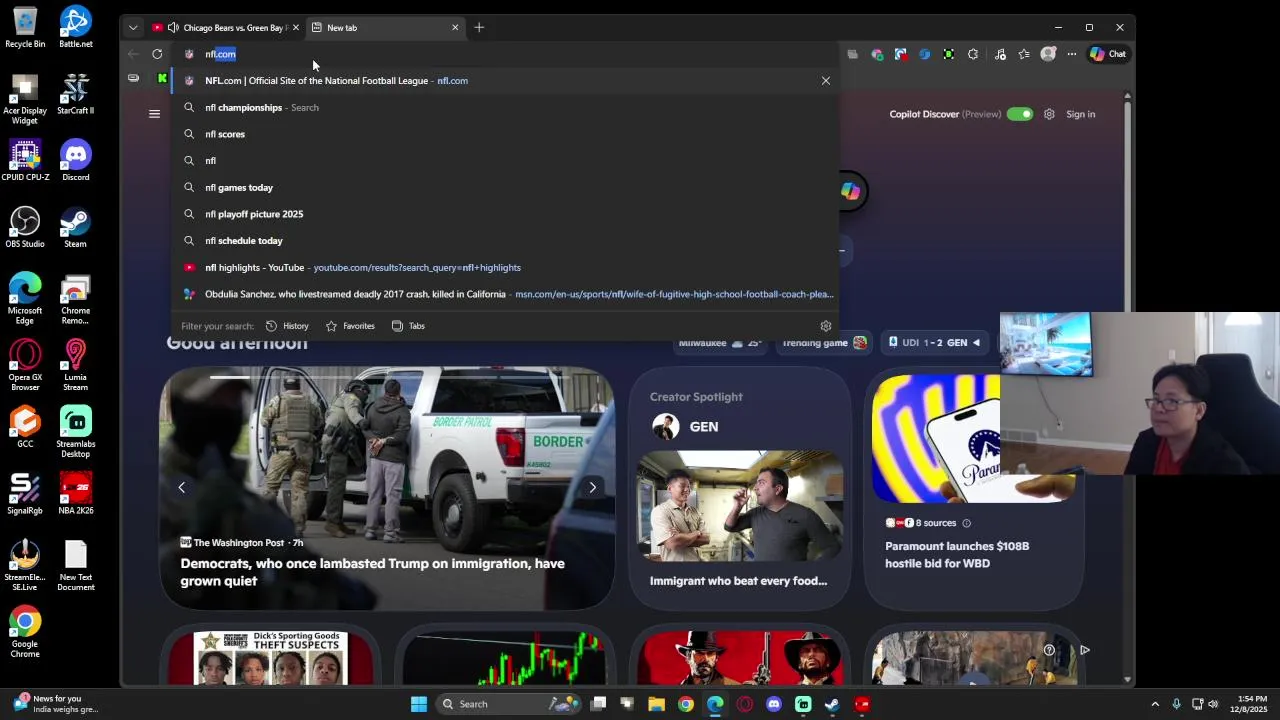The width and height of the screenshot is (1280, 720).
Task: Open the New Text Document file
Action: [75, 566]
